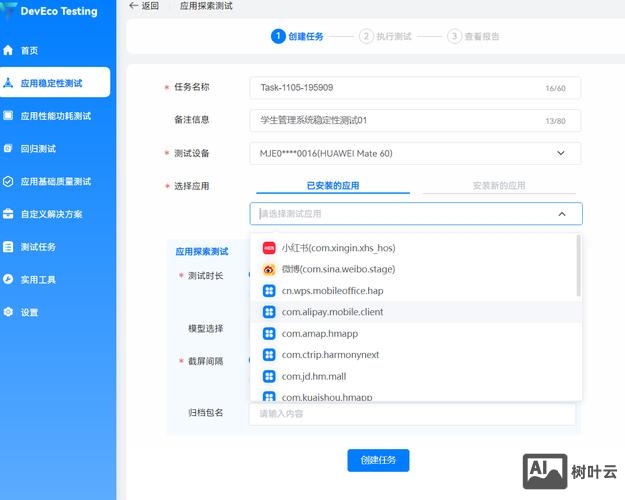
Task: Click step 1 circle 创建任务
Action: pos(278,36)
